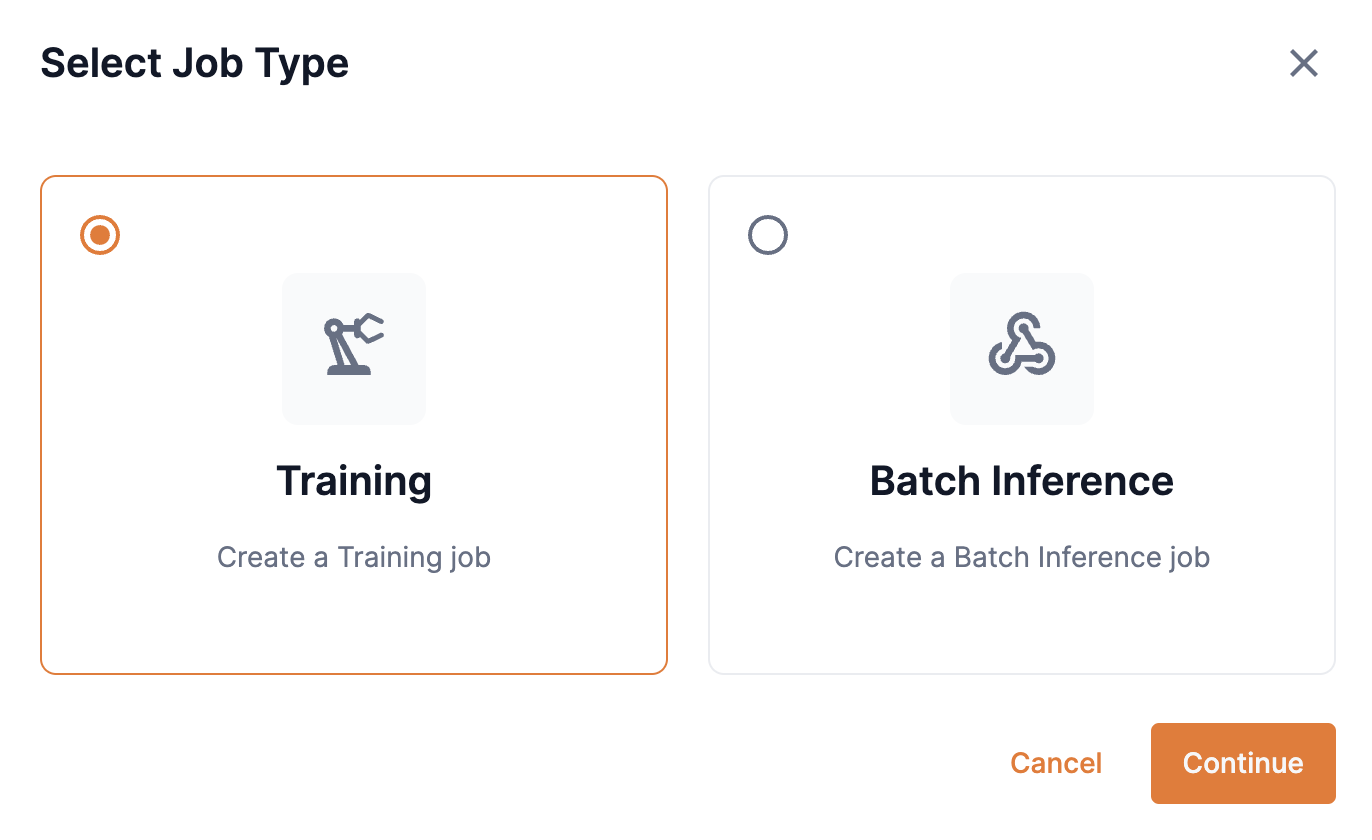1372x840 pixels.
Task: Select the Training radio button
Action: pyautogui.click(x=99, y=235)
